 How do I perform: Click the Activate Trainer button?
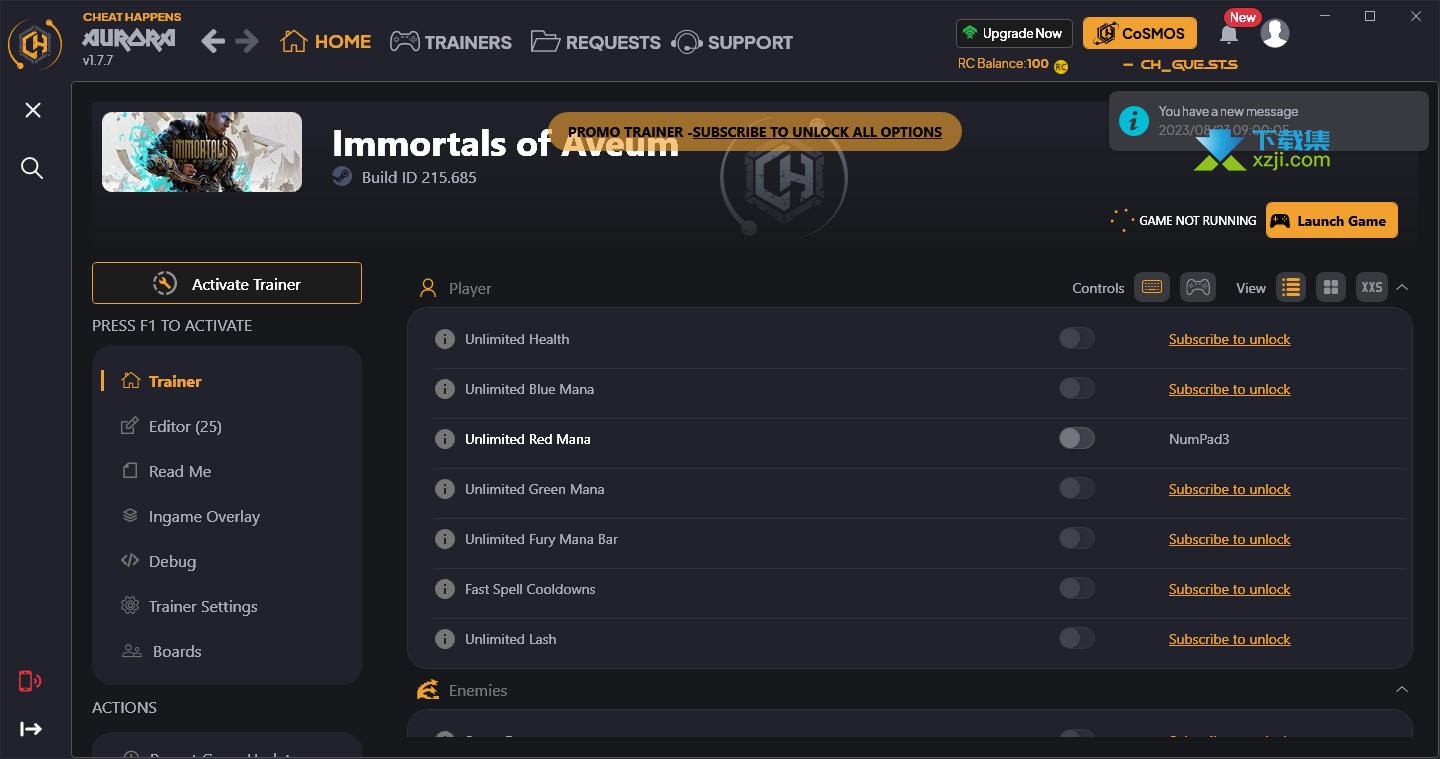pos(227,283)
